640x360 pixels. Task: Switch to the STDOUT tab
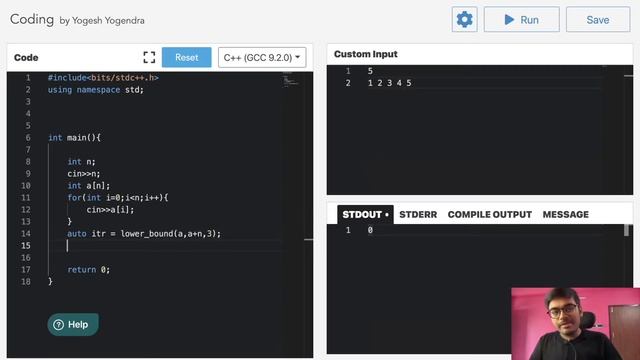tap(365, 214)
